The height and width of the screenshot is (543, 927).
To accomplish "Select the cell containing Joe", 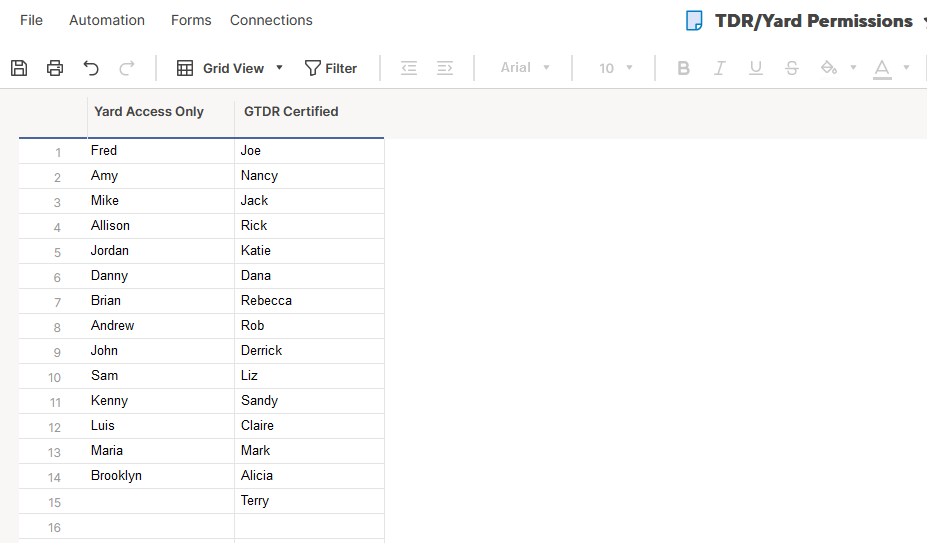I will click(309, 151).
